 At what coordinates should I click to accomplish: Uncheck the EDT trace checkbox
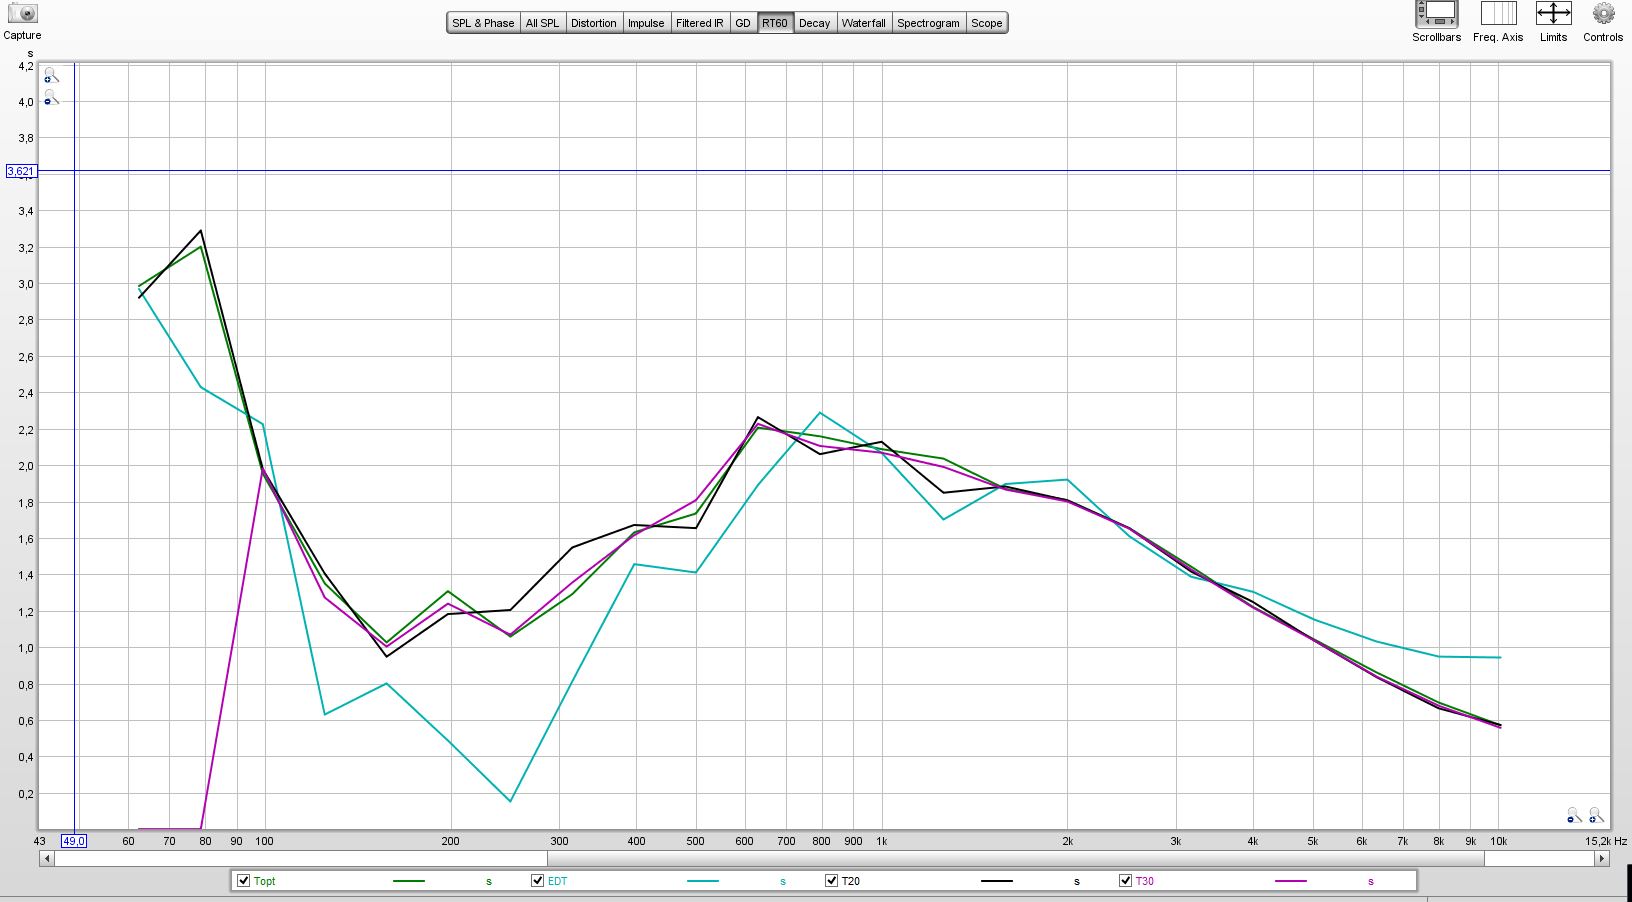537,881
